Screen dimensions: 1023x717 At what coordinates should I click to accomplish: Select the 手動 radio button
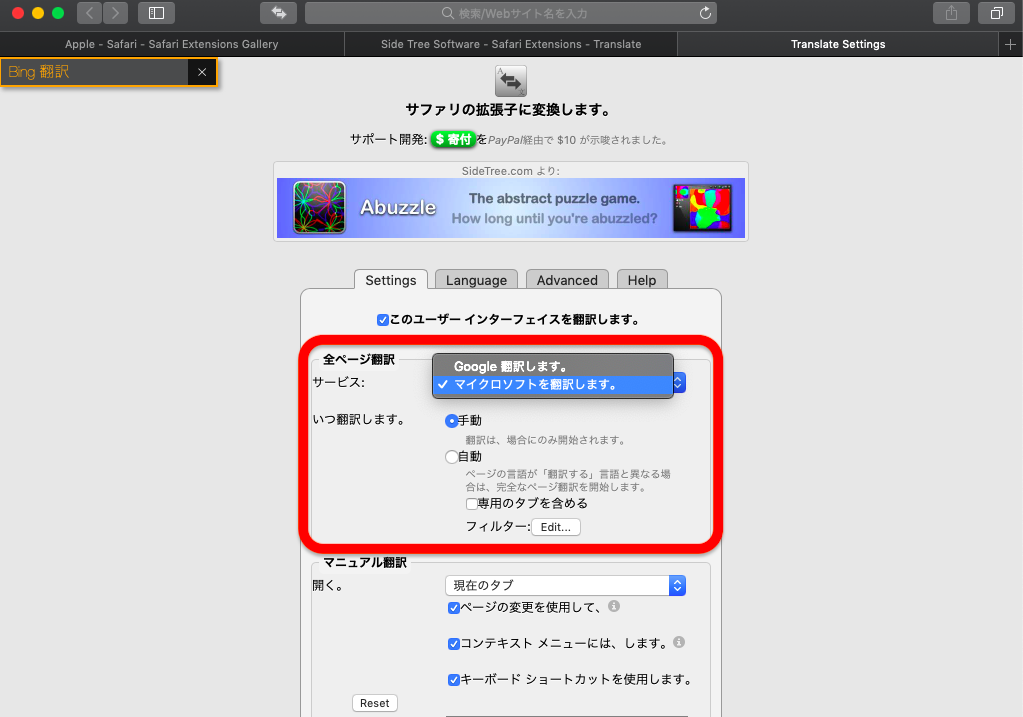(x=451, y=421)
